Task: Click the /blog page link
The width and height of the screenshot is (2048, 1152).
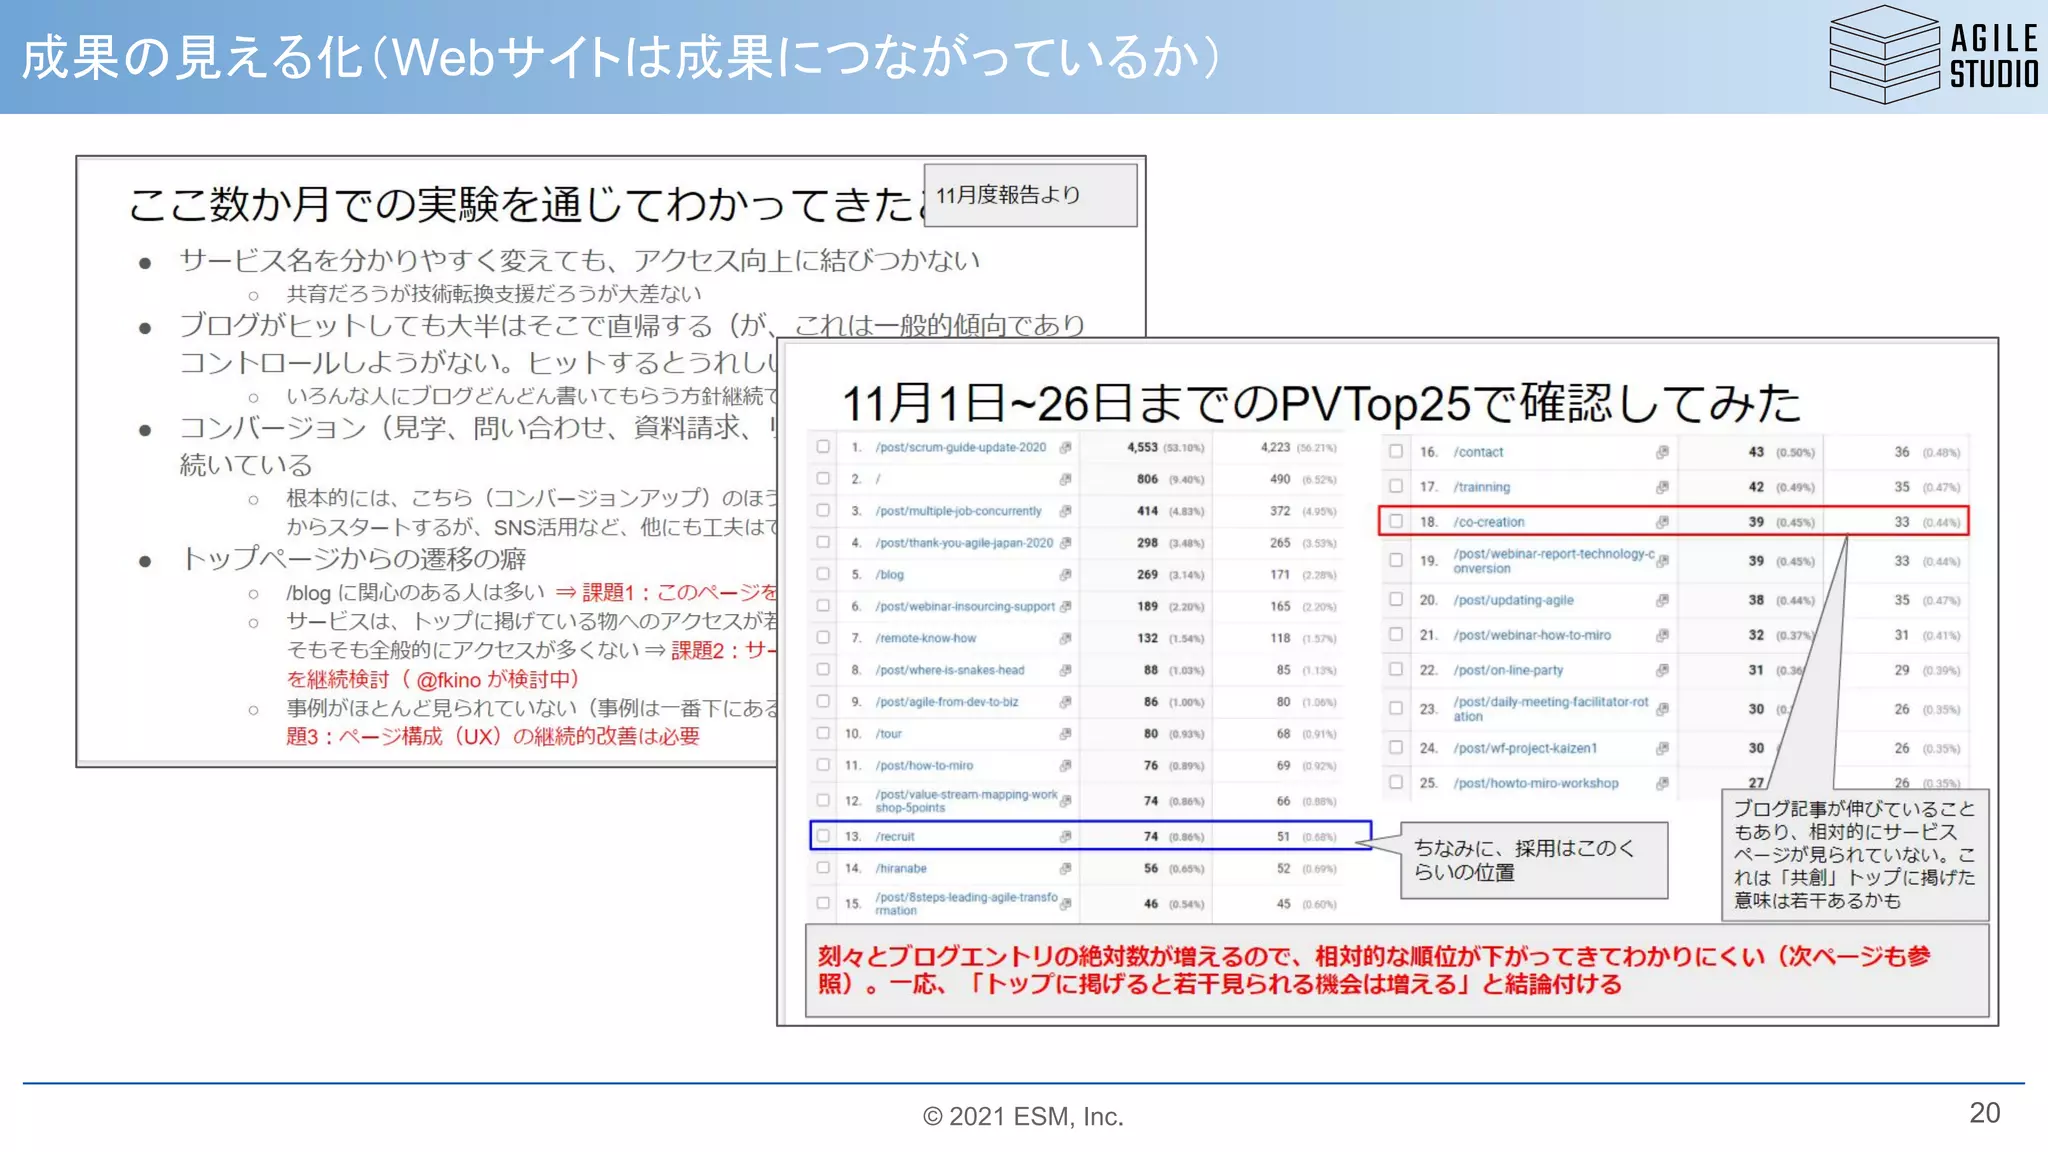Action: click(890, 575)
